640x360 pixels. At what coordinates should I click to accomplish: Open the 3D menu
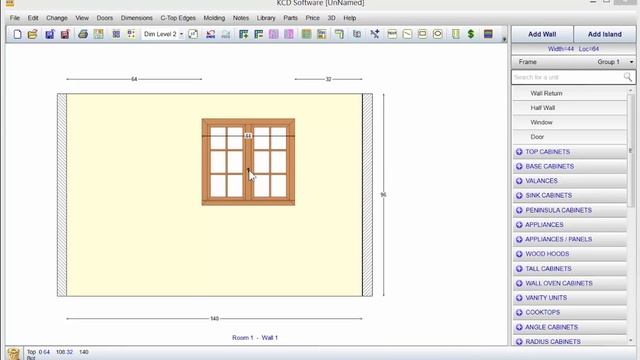click(x=331, y=18)
